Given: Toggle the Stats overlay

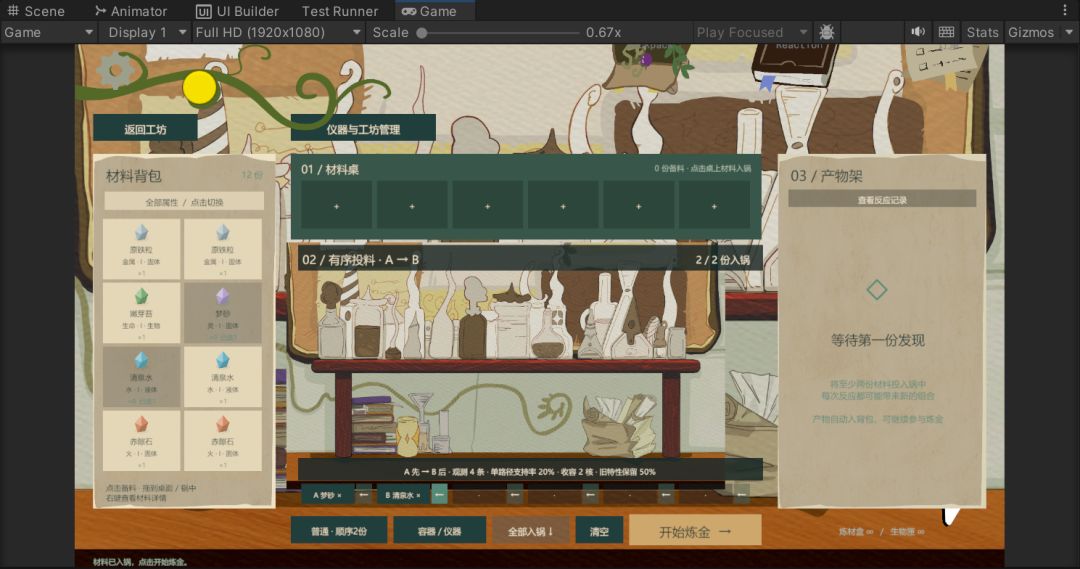Looking at the screenshot, I should [982, 32].
